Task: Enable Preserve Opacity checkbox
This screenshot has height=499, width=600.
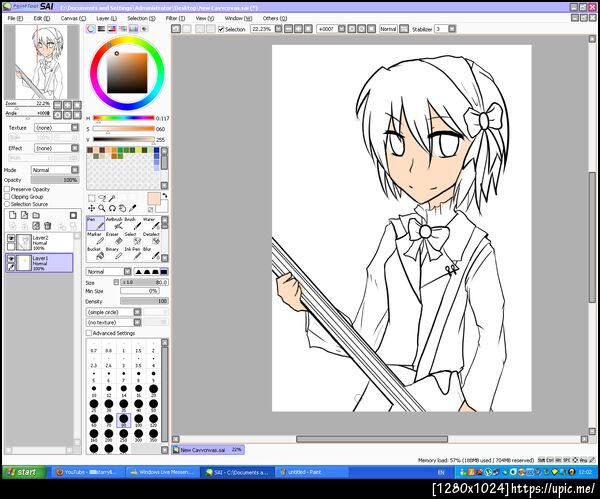Action: [7, 189]
